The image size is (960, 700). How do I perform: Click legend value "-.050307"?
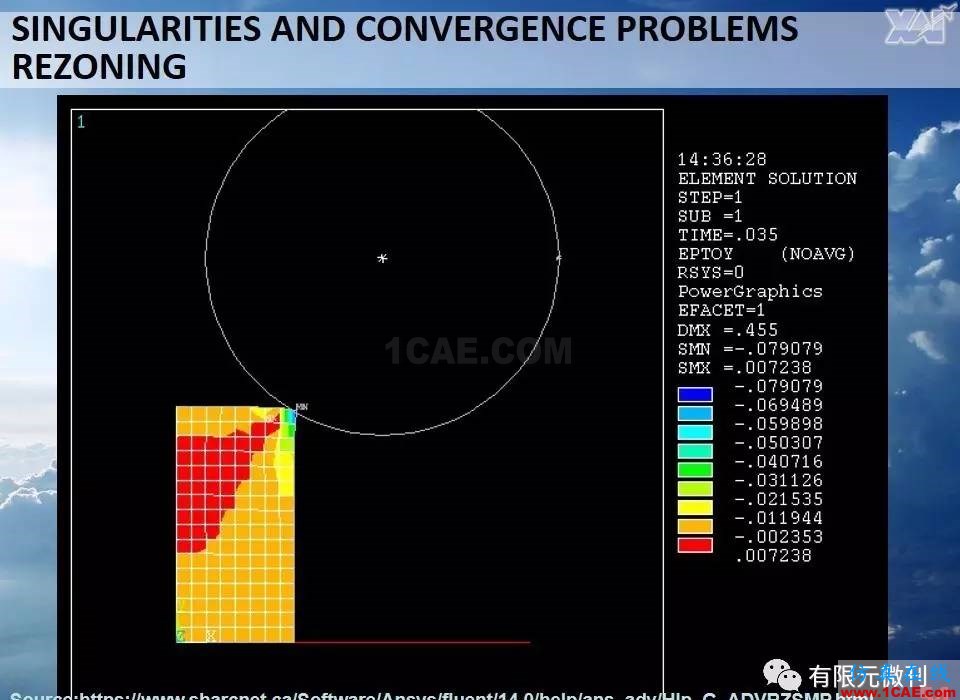[778, 443]
